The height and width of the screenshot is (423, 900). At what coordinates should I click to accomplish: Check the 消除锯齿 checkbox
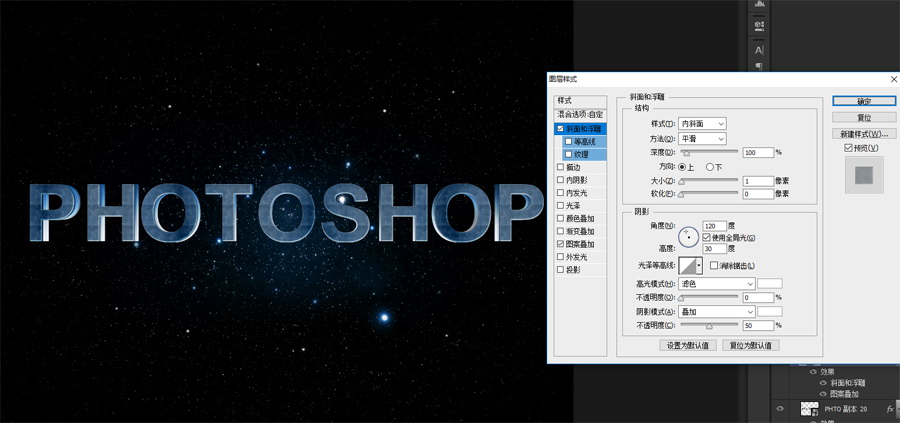coord(714,265)
